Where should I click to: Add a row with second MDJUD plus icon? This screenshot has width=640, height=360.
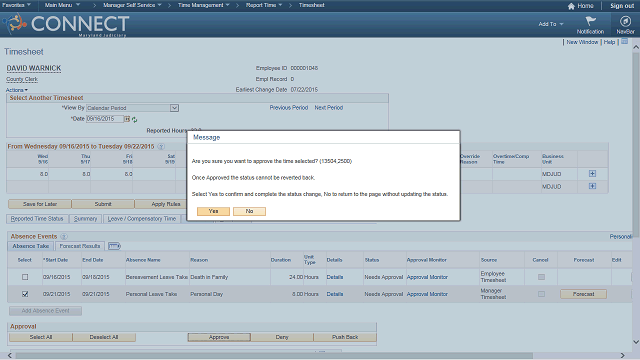click(592, 186)
